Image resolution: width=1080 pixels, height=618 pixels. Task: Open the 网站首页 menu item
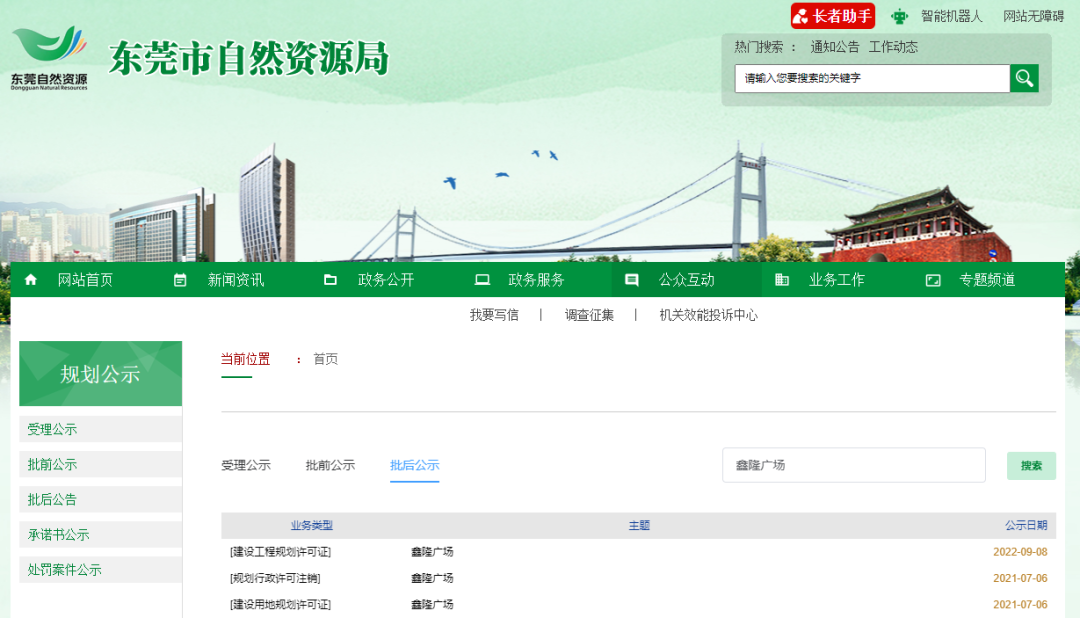[85, 280]
